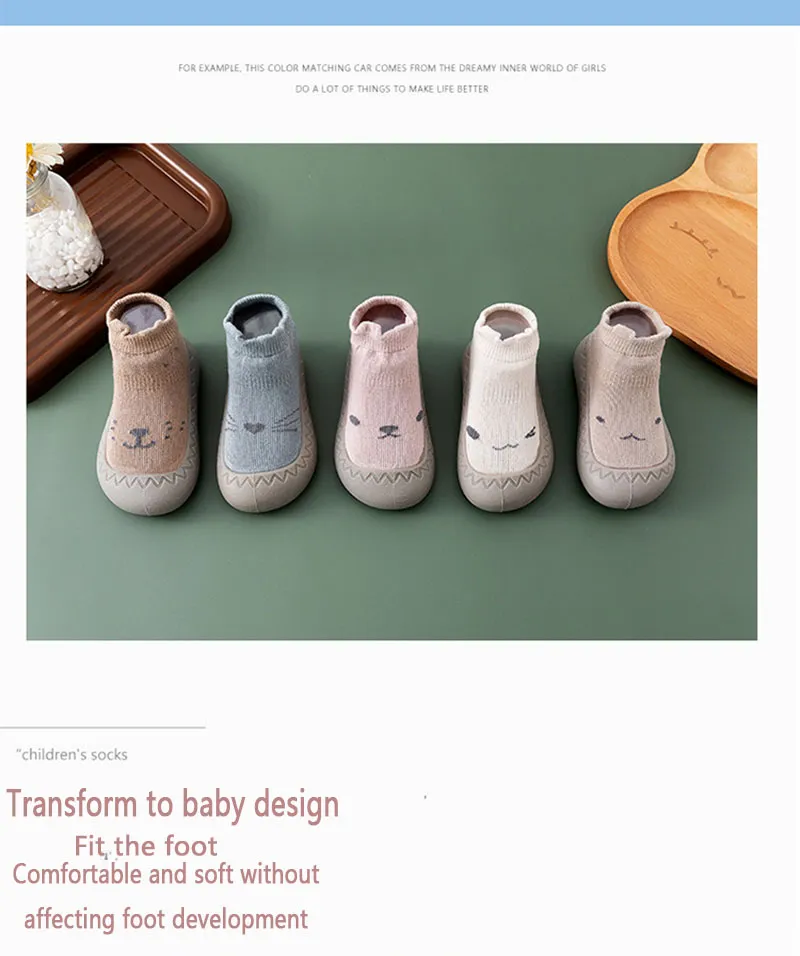Click the beige smiling sock shoe
This screenshot has width=800, height=956.
(x=624, y=404)
